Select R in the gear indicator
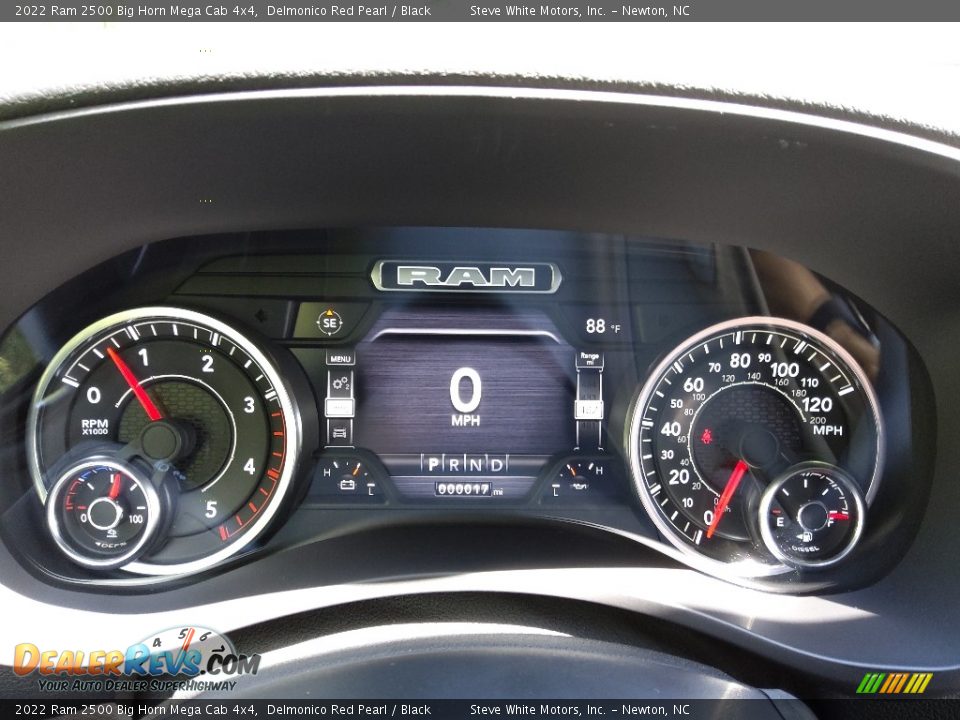Image resolution: width=960 pixels, height=720 pixels. point(454,464)
